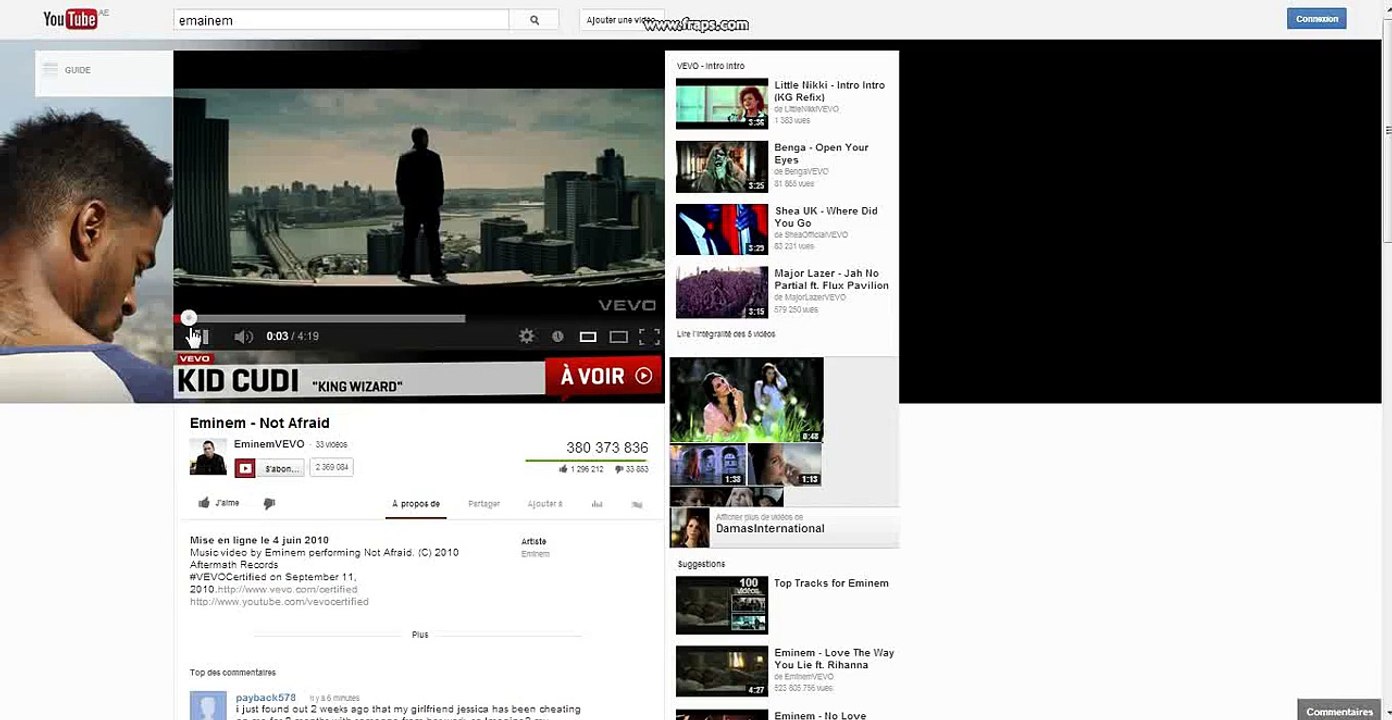This screenshot has height=720, width=1392.
Task: Click the view count 380 373 836
Action: pos(607,448)
